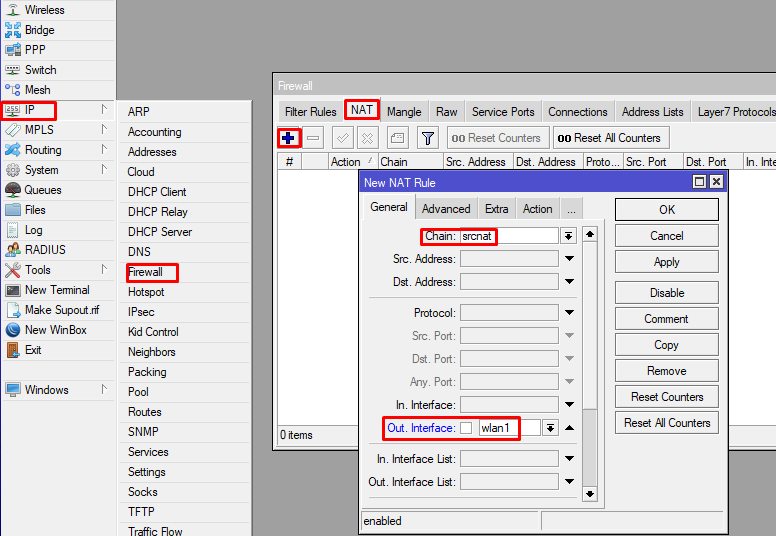Click the Disable button in the dialog
Image resolution: width=776 pixels, height=536 pixels.
[667, 293]
